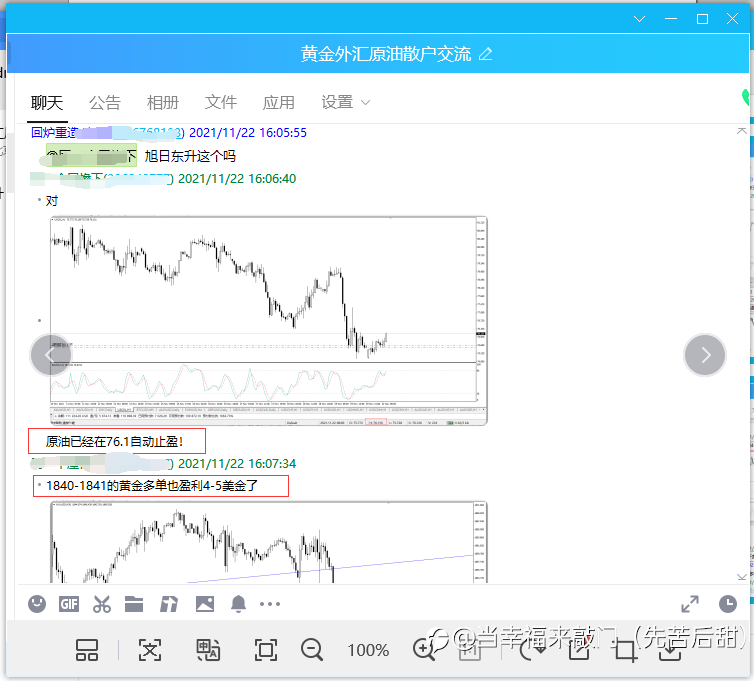The image size is (754, 681).
Task: Open message history clock icon
Action: coord(728,604)
